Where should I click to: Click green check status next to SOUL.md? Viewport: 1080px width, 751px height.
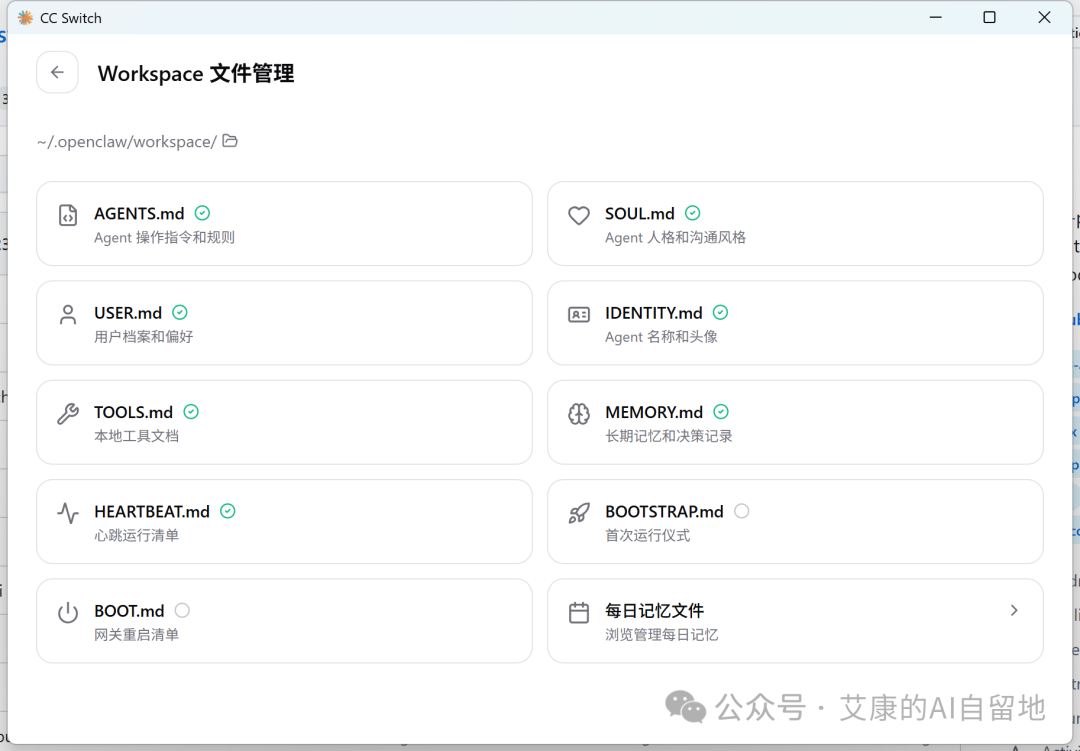(693, 213)
